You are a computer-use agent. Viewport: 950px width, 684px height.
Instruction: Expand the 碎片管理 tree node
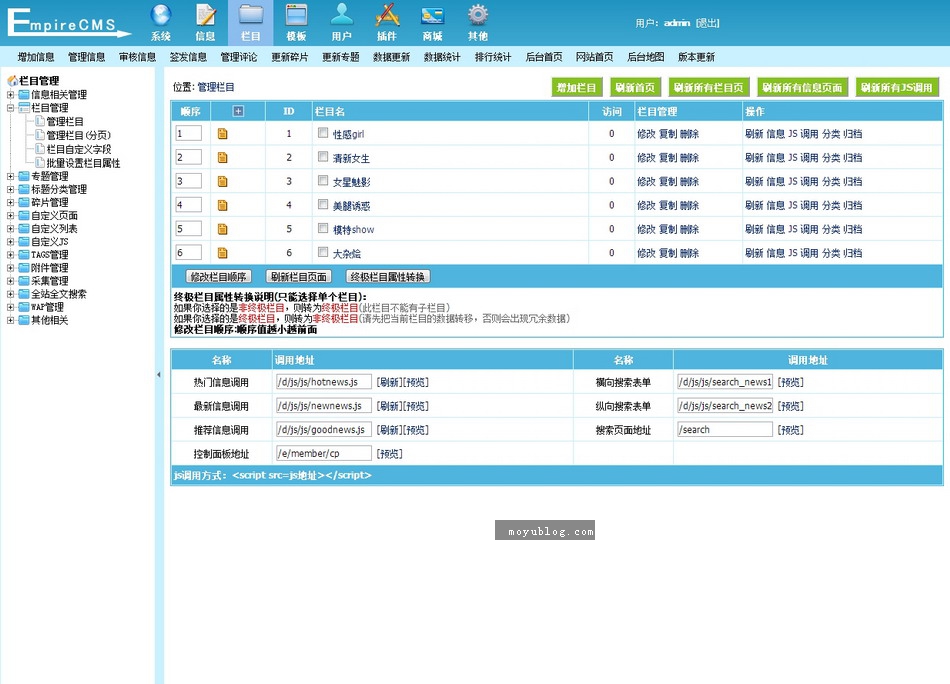[x=10, y=202]
